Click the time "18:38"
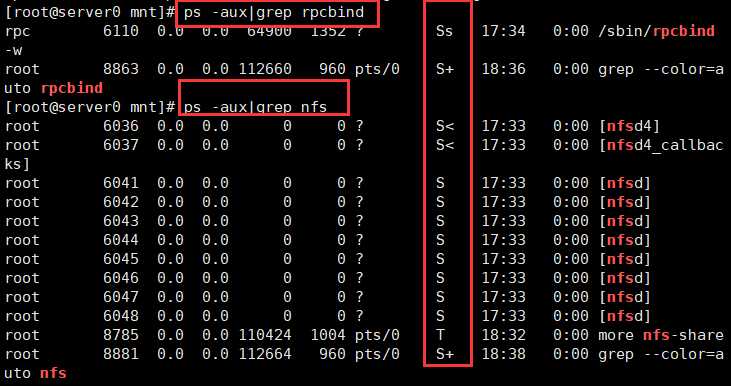731x386 pixels. (x=503, y=354)
